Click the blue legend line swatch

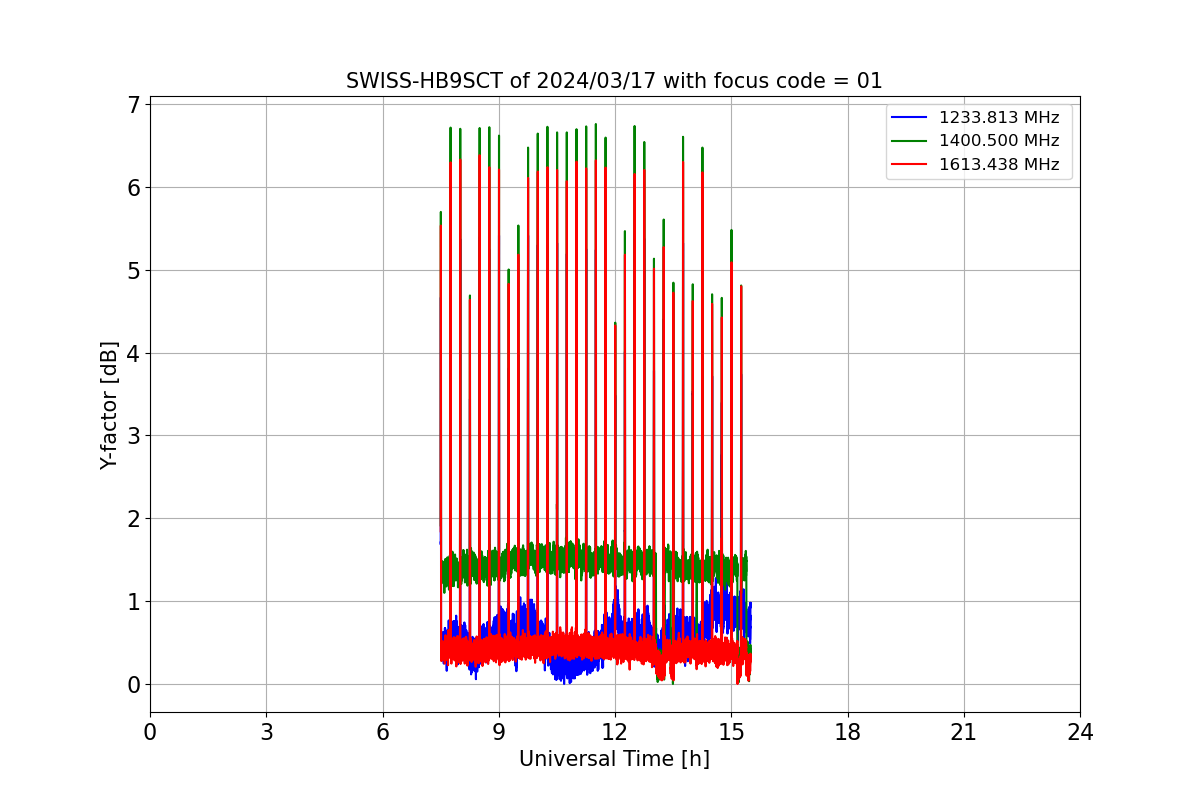[x=911, y=118]
